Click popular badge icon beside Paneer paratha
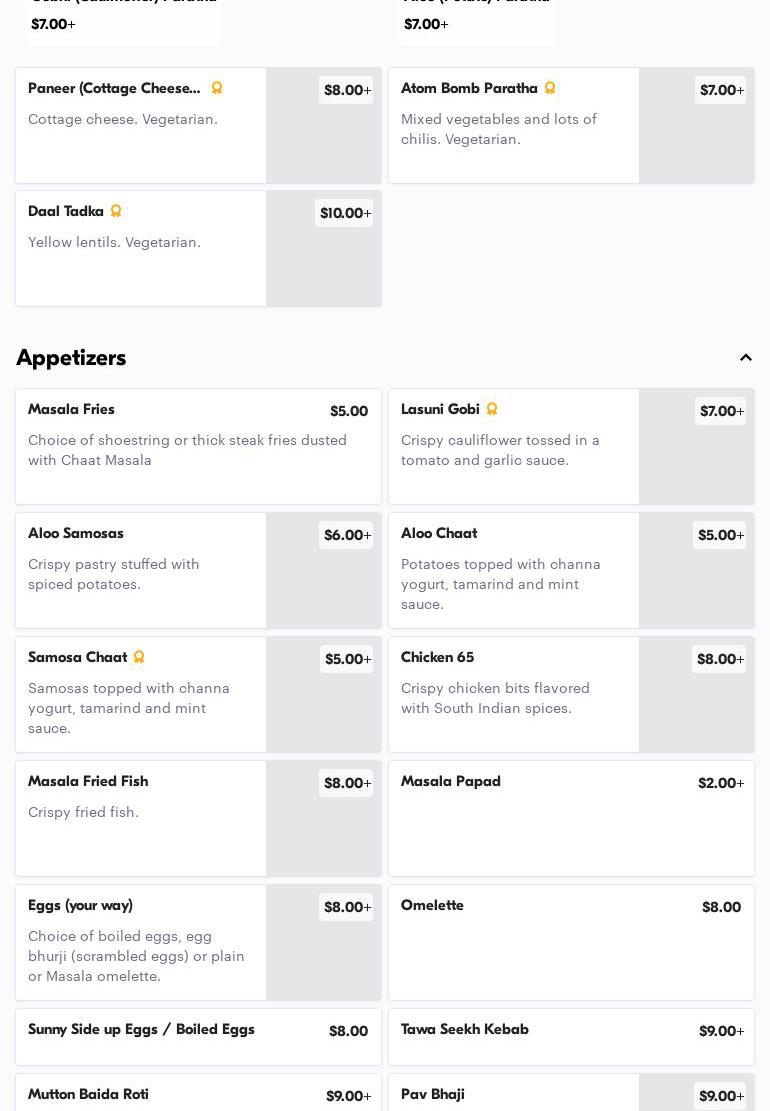 pyautogui.click(x=217, y=88)
